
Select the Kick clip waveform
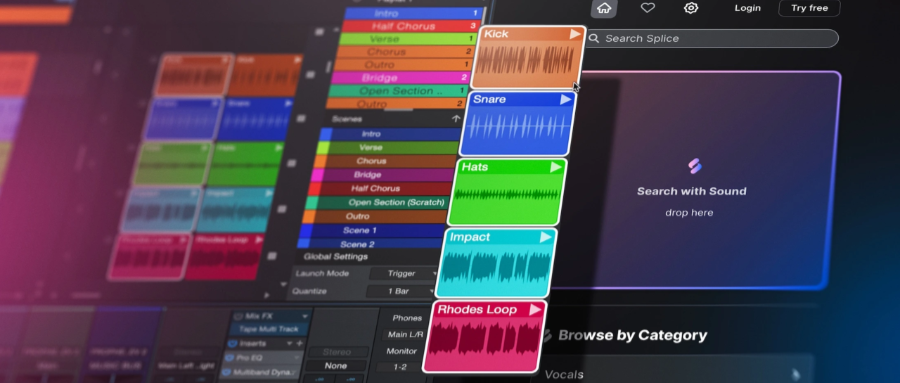[x=525, y=61]
